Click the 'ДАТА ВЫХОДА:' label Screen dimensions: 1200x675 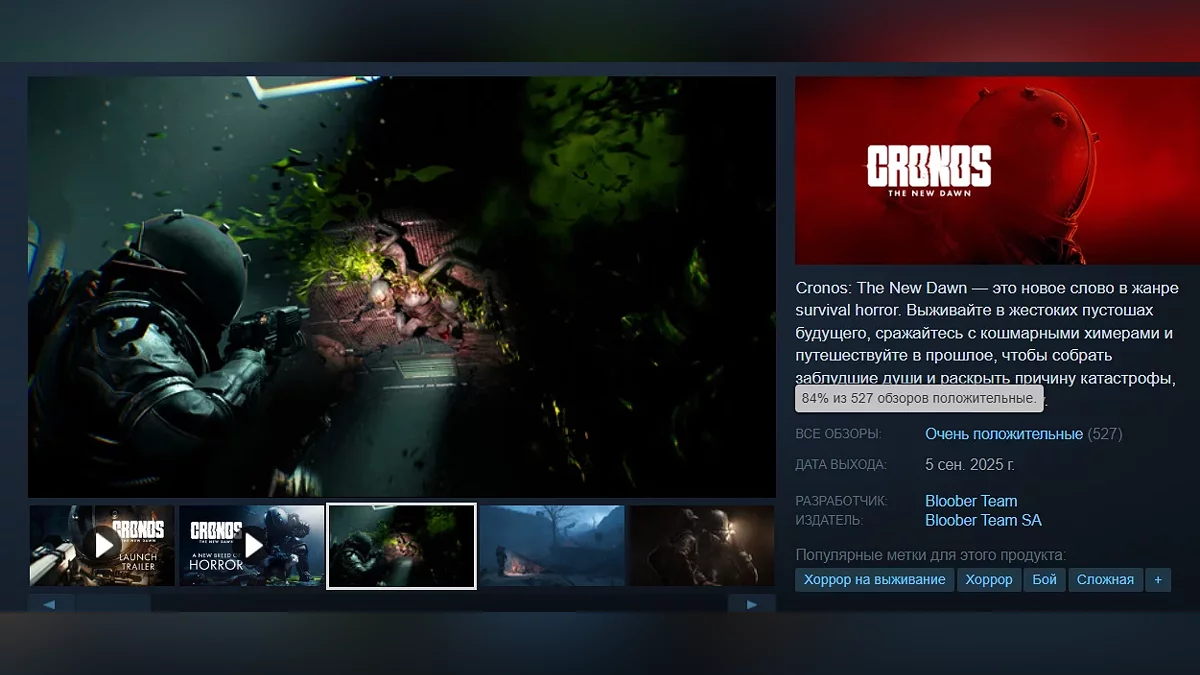point(841,465)
